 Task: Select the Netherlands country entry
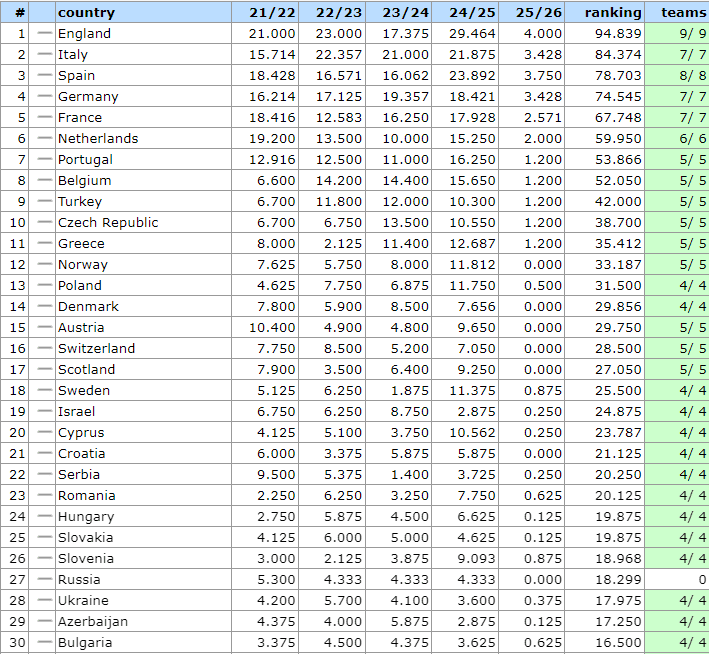(x=98, y=138)
